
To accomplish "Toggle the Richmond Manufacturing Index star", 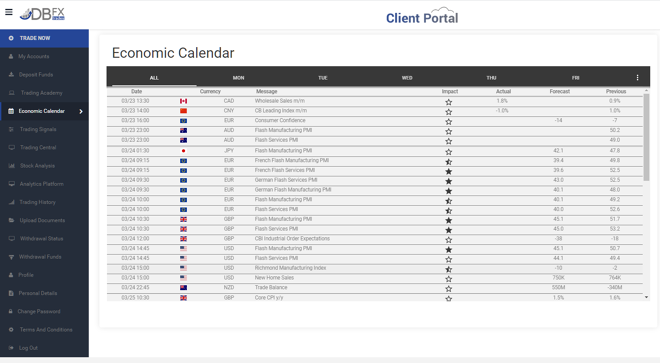I will [x=449, y=269].
